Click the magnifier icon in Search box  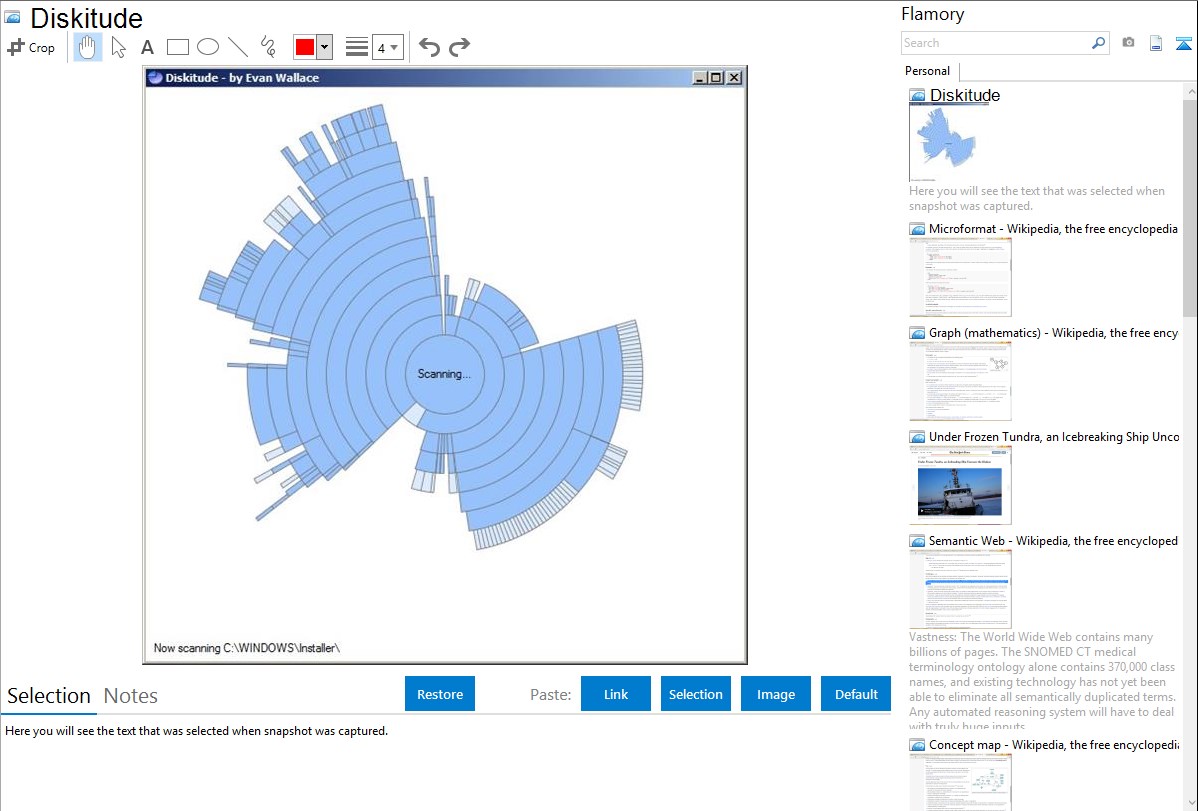pos(1098,43)
